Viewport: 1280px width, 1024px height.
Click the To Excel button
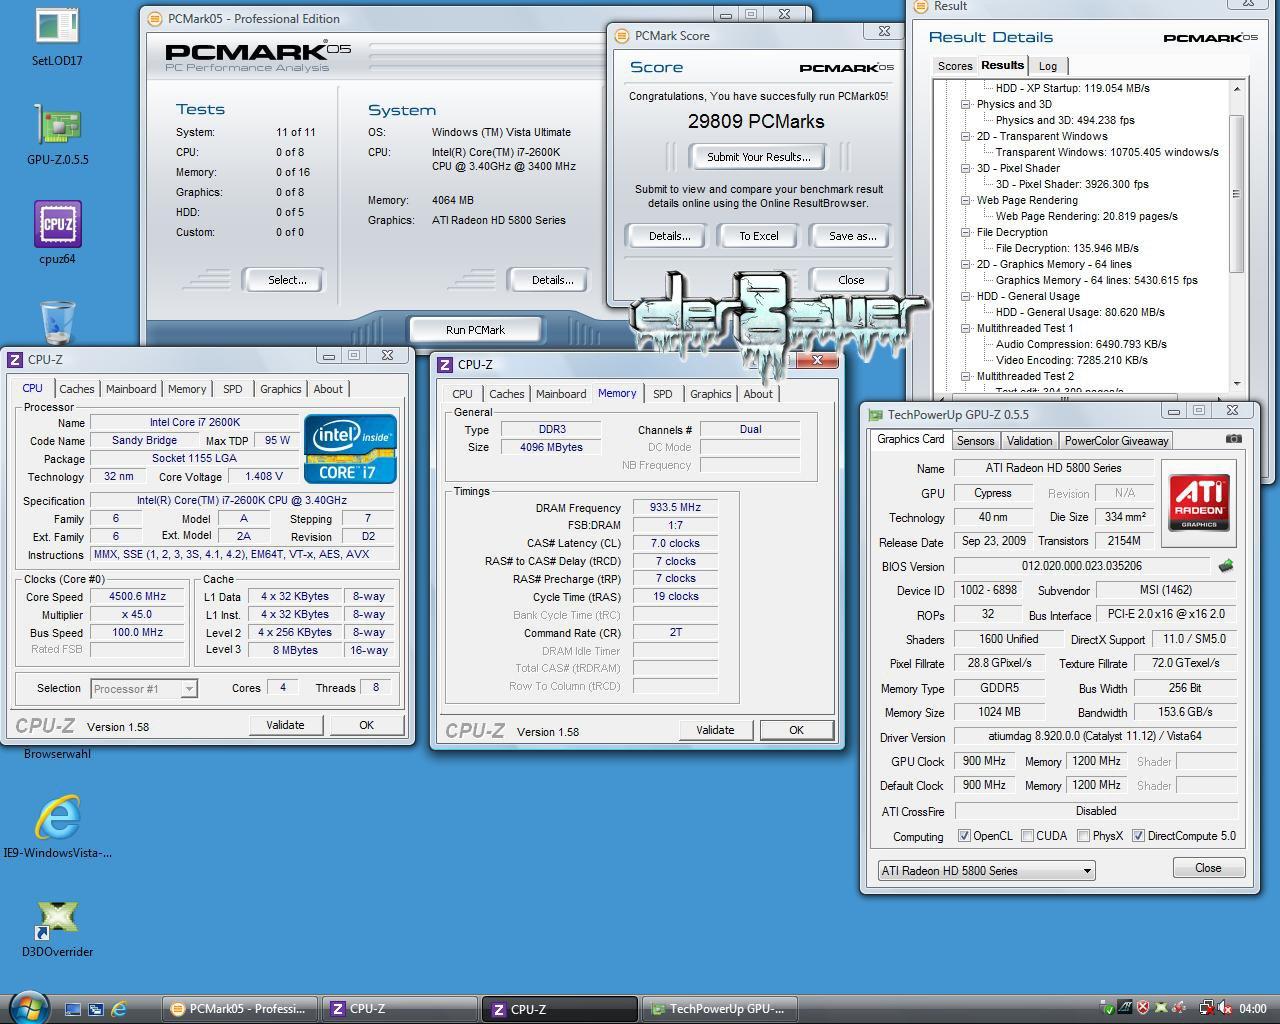click(x=758, y=236)
